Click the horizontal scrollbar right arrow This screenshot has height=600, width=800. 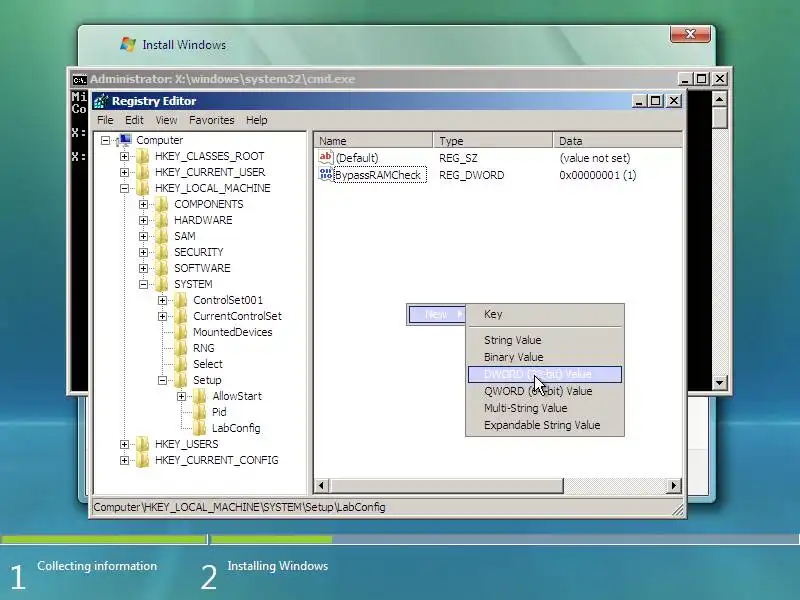coord(674,486)
